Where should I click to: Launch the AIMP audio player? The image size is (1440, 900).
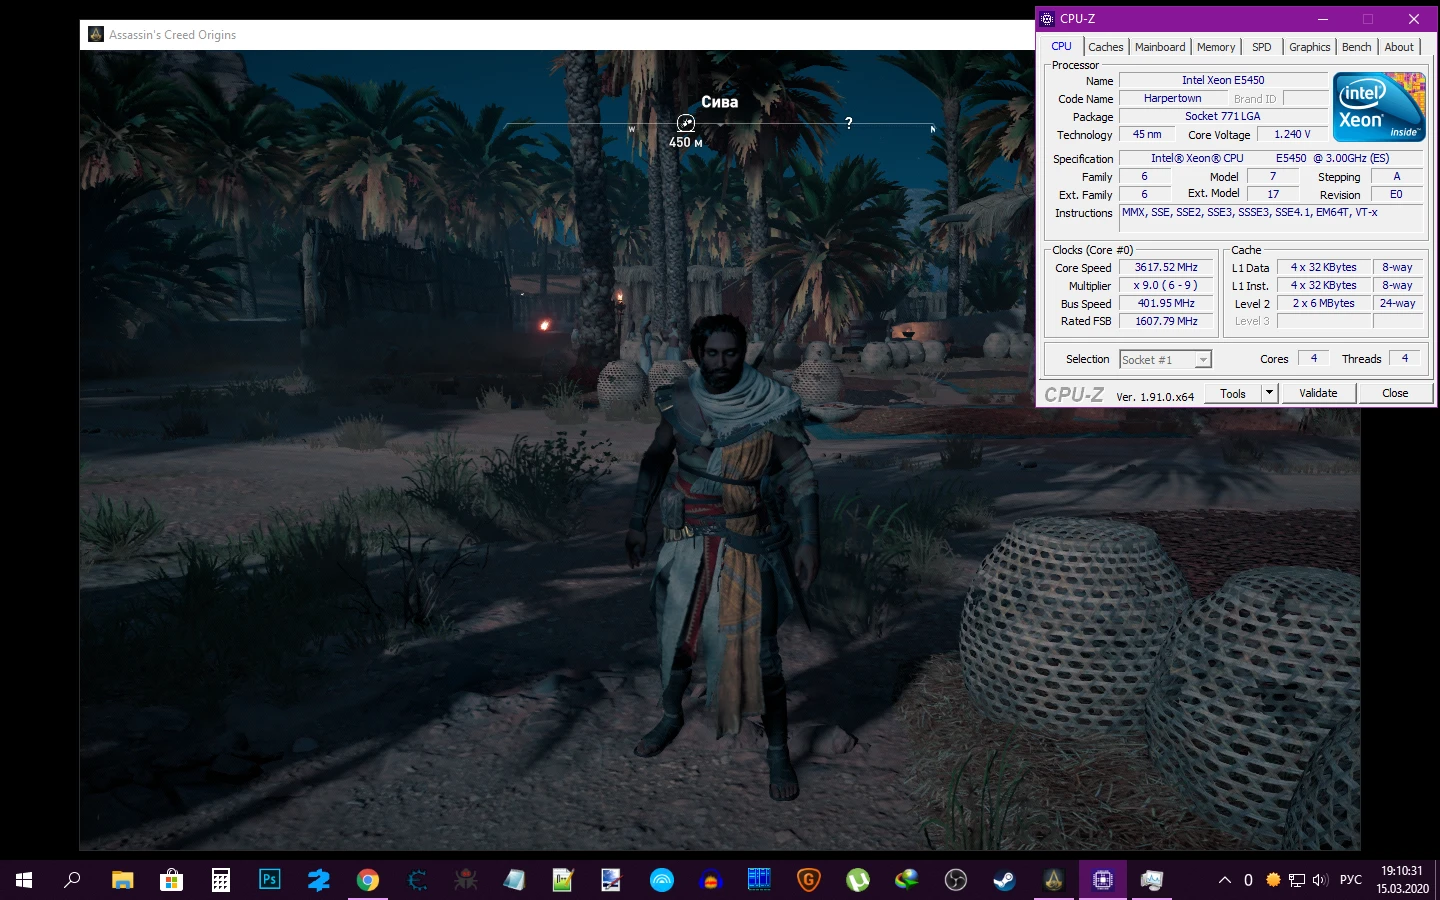click(x=710, y=880)
